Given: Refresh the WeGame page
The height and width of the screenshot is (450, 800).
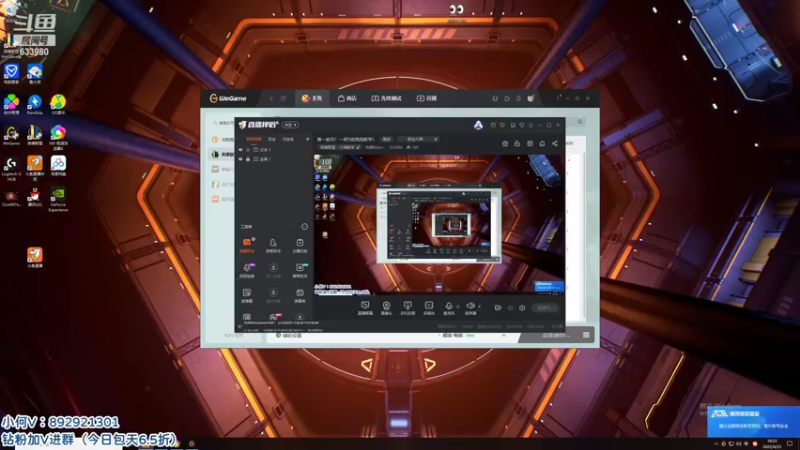Looking at the screenshot, I should 283,98.
